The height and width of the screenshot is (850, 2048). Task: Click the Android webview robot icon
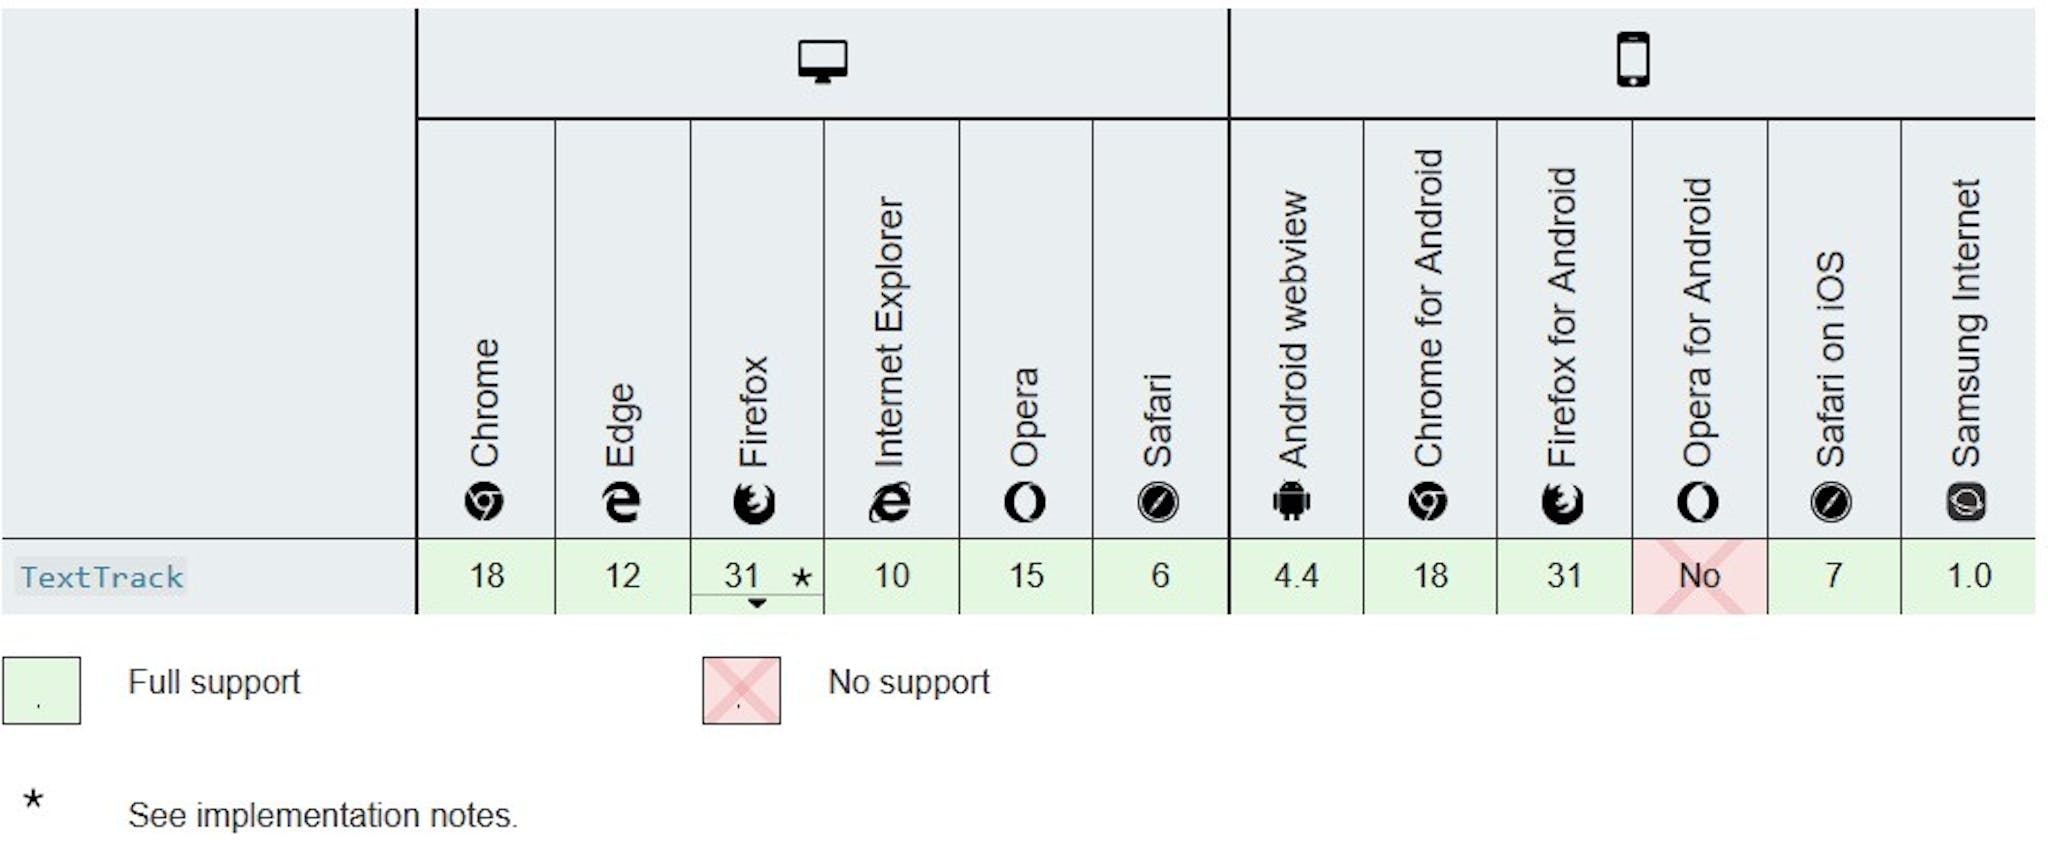coord(1291,500)
